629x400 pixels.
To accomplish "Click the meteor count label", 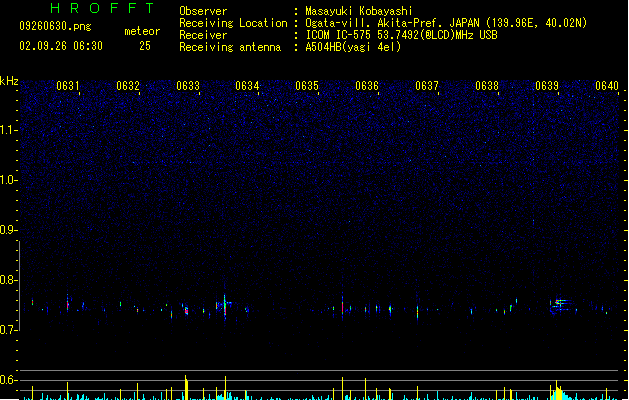I will pyautogui.click(x=142, y=31).
